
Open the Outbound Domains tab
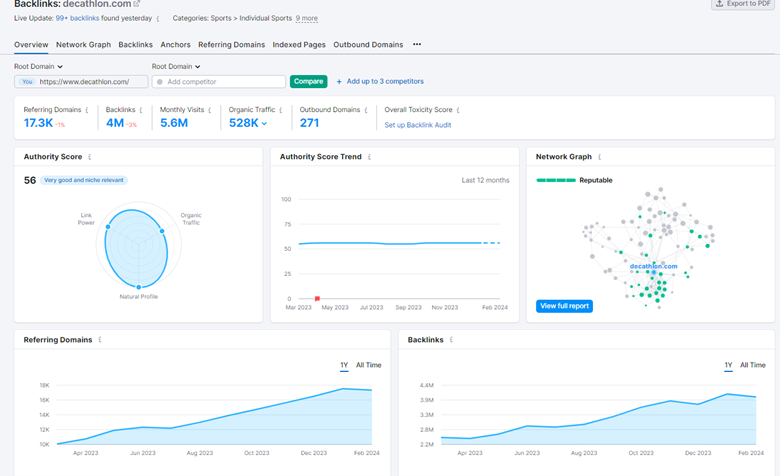368,44
